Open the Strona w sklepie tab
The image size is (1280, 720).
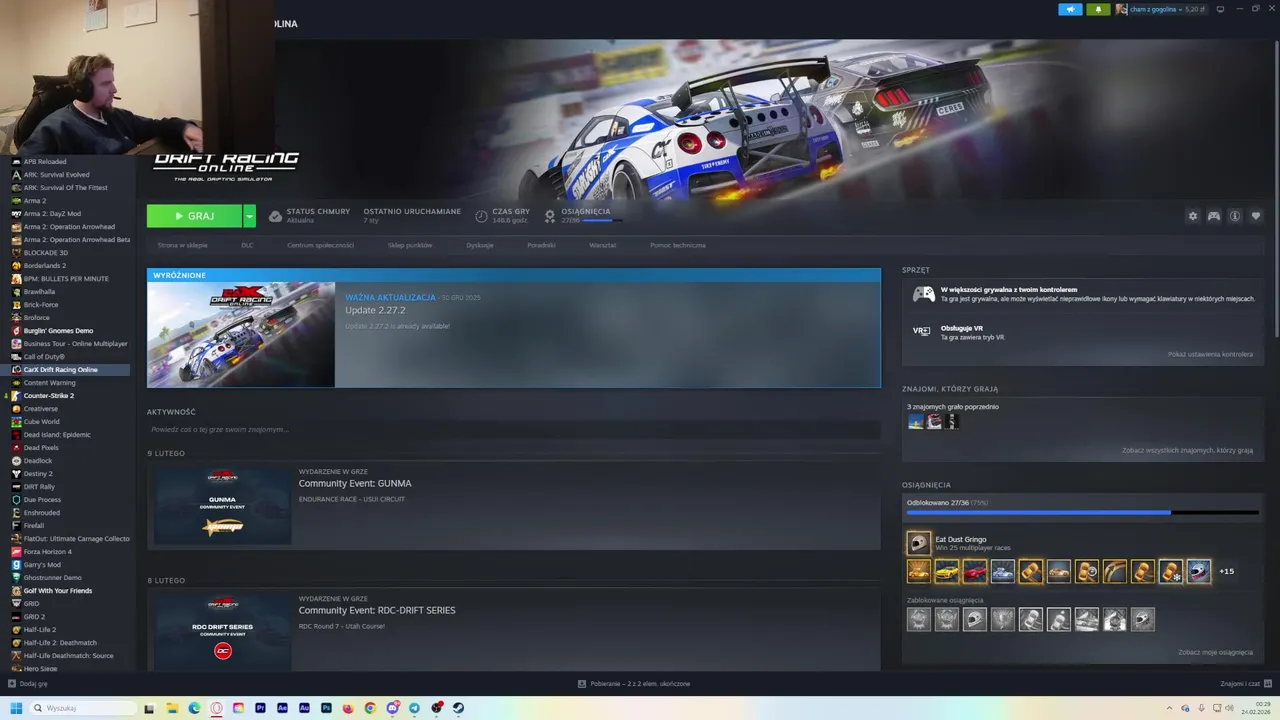tap(182, 245)
